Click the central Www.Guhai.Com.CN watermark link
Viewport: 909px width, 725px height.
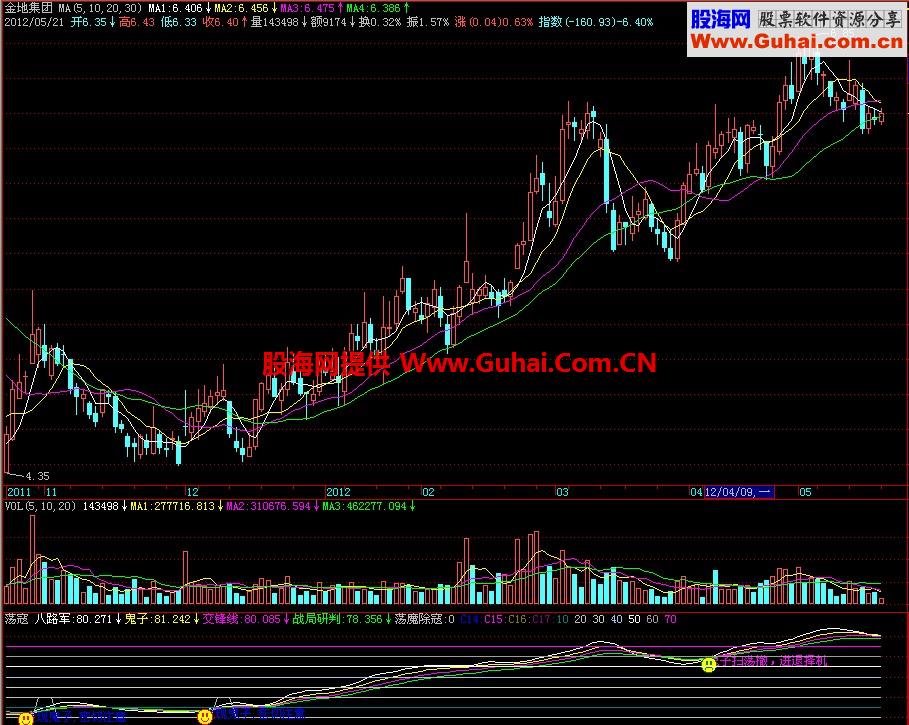[x=528, y=363]
